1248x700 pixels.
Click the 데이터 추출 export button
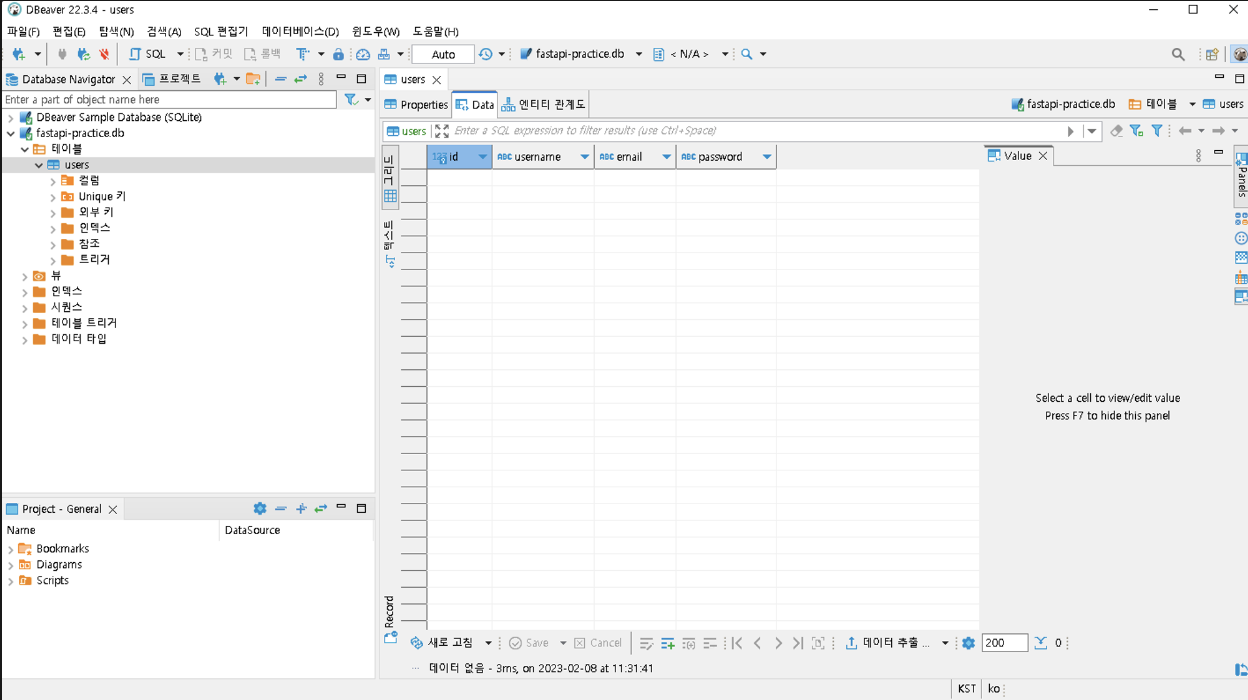[x=888, y=643]
